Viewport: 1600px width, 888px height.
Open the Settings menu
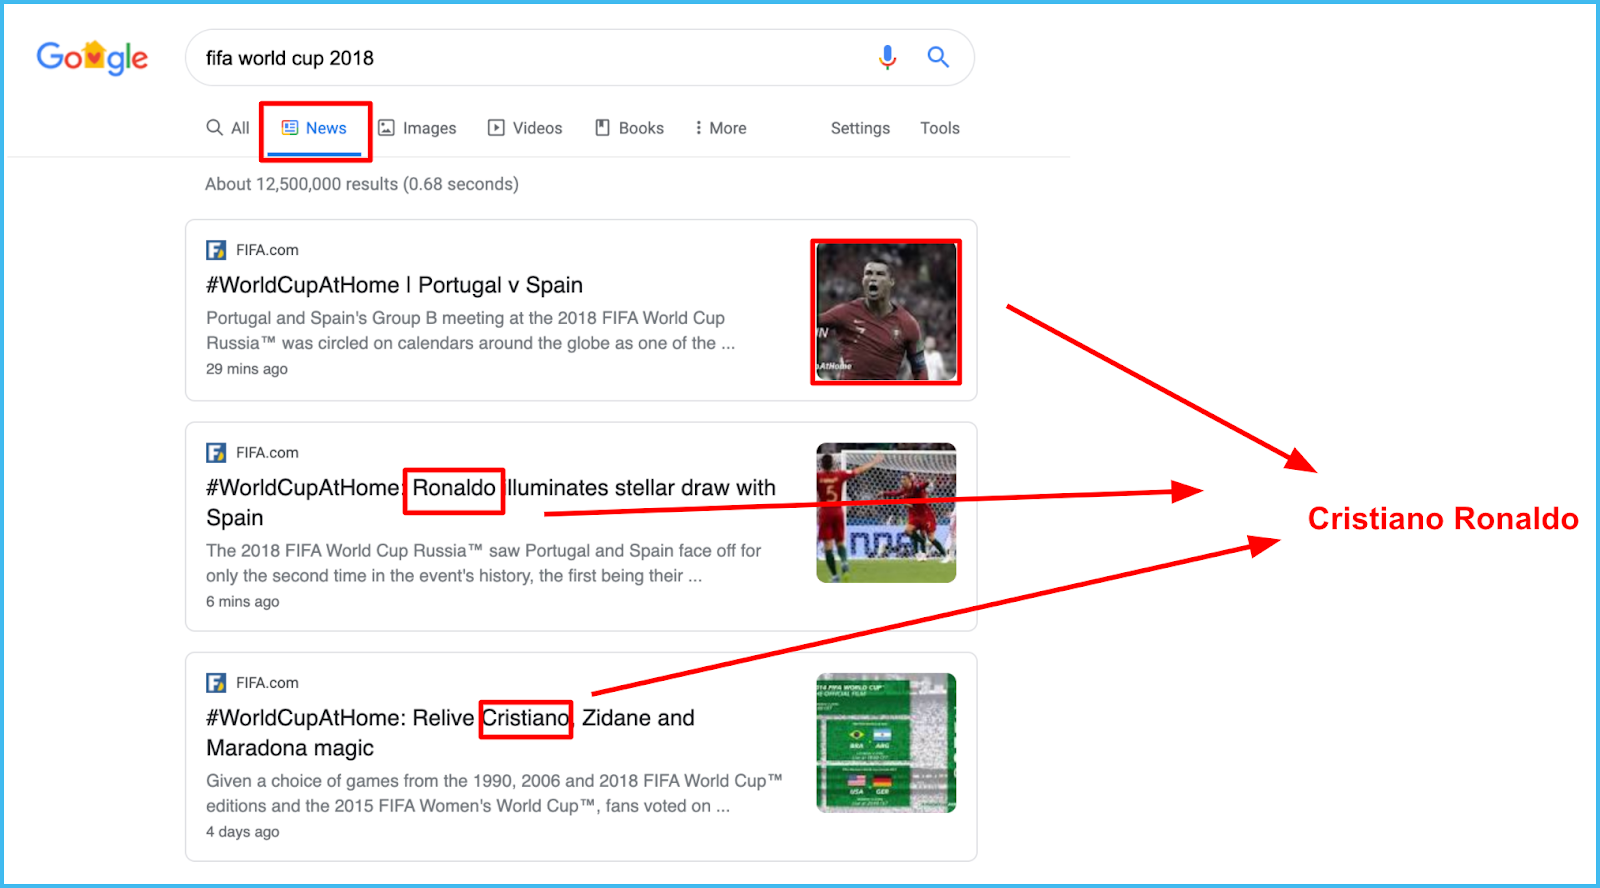pyautogui.click(x=860, y=128)
